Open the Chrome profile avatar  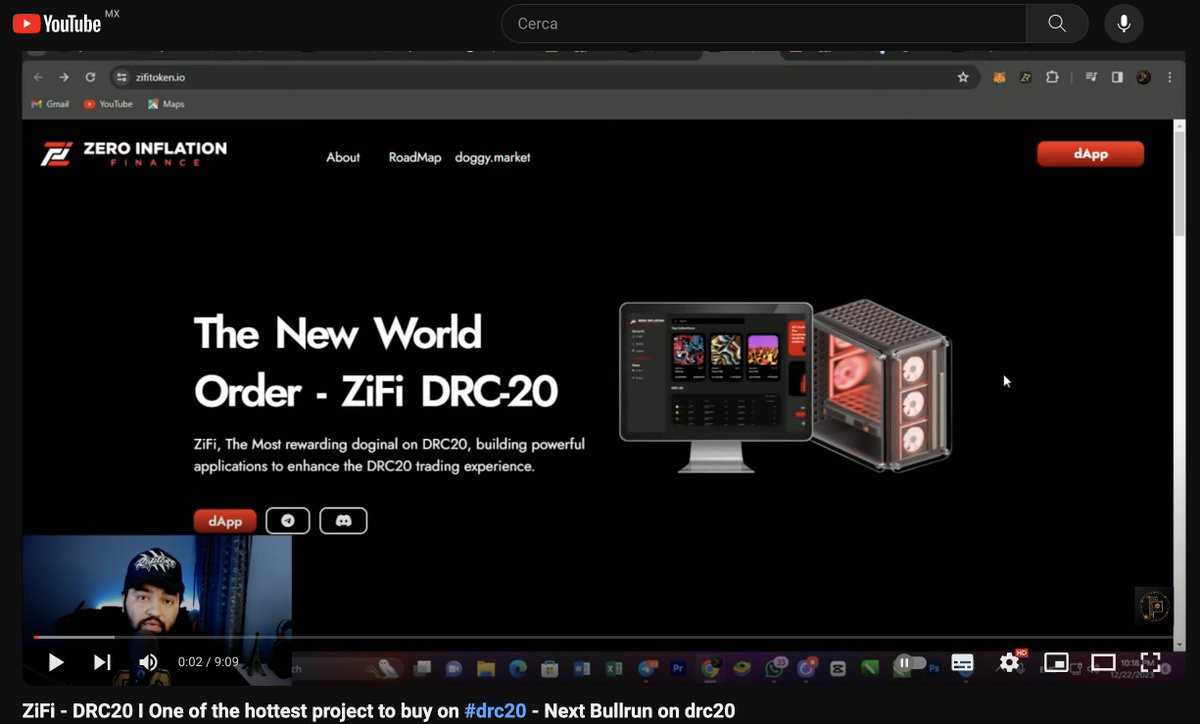tap(1143, 77)
